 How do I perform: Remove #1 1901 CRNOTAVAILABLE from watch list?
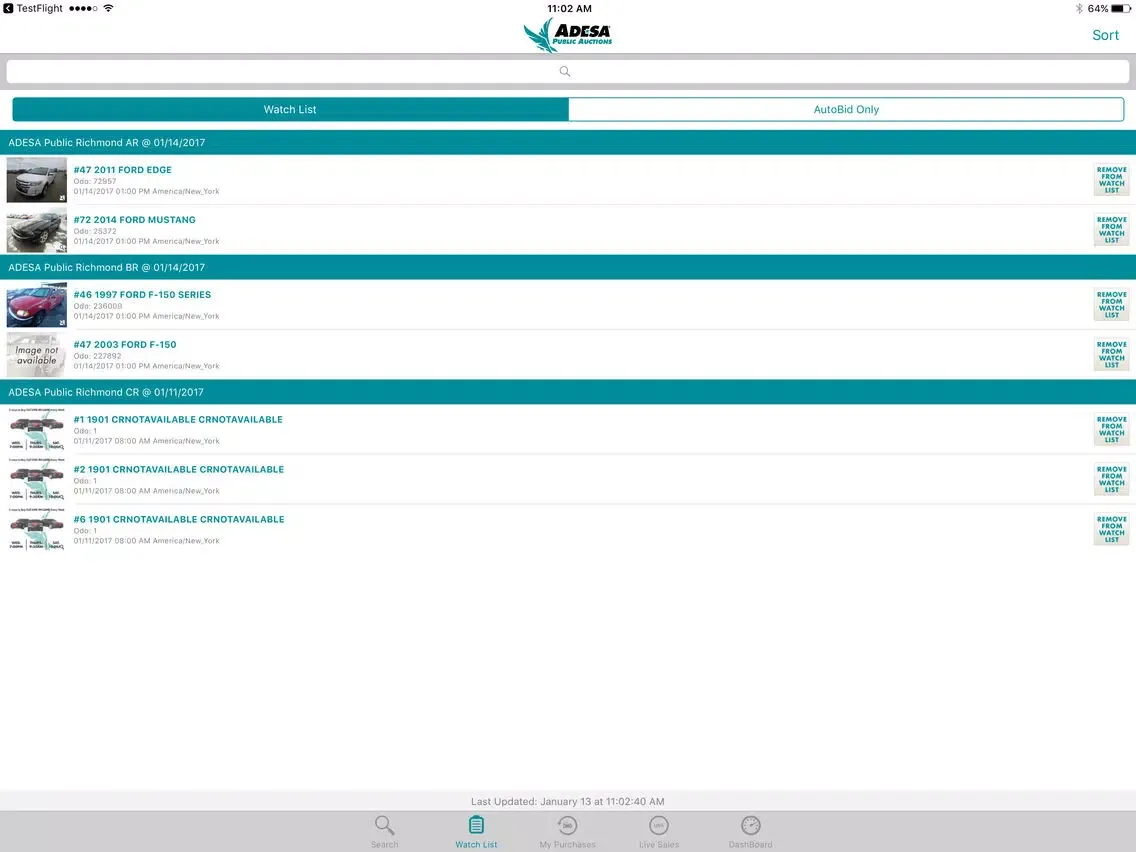(x=1111, y=429)
